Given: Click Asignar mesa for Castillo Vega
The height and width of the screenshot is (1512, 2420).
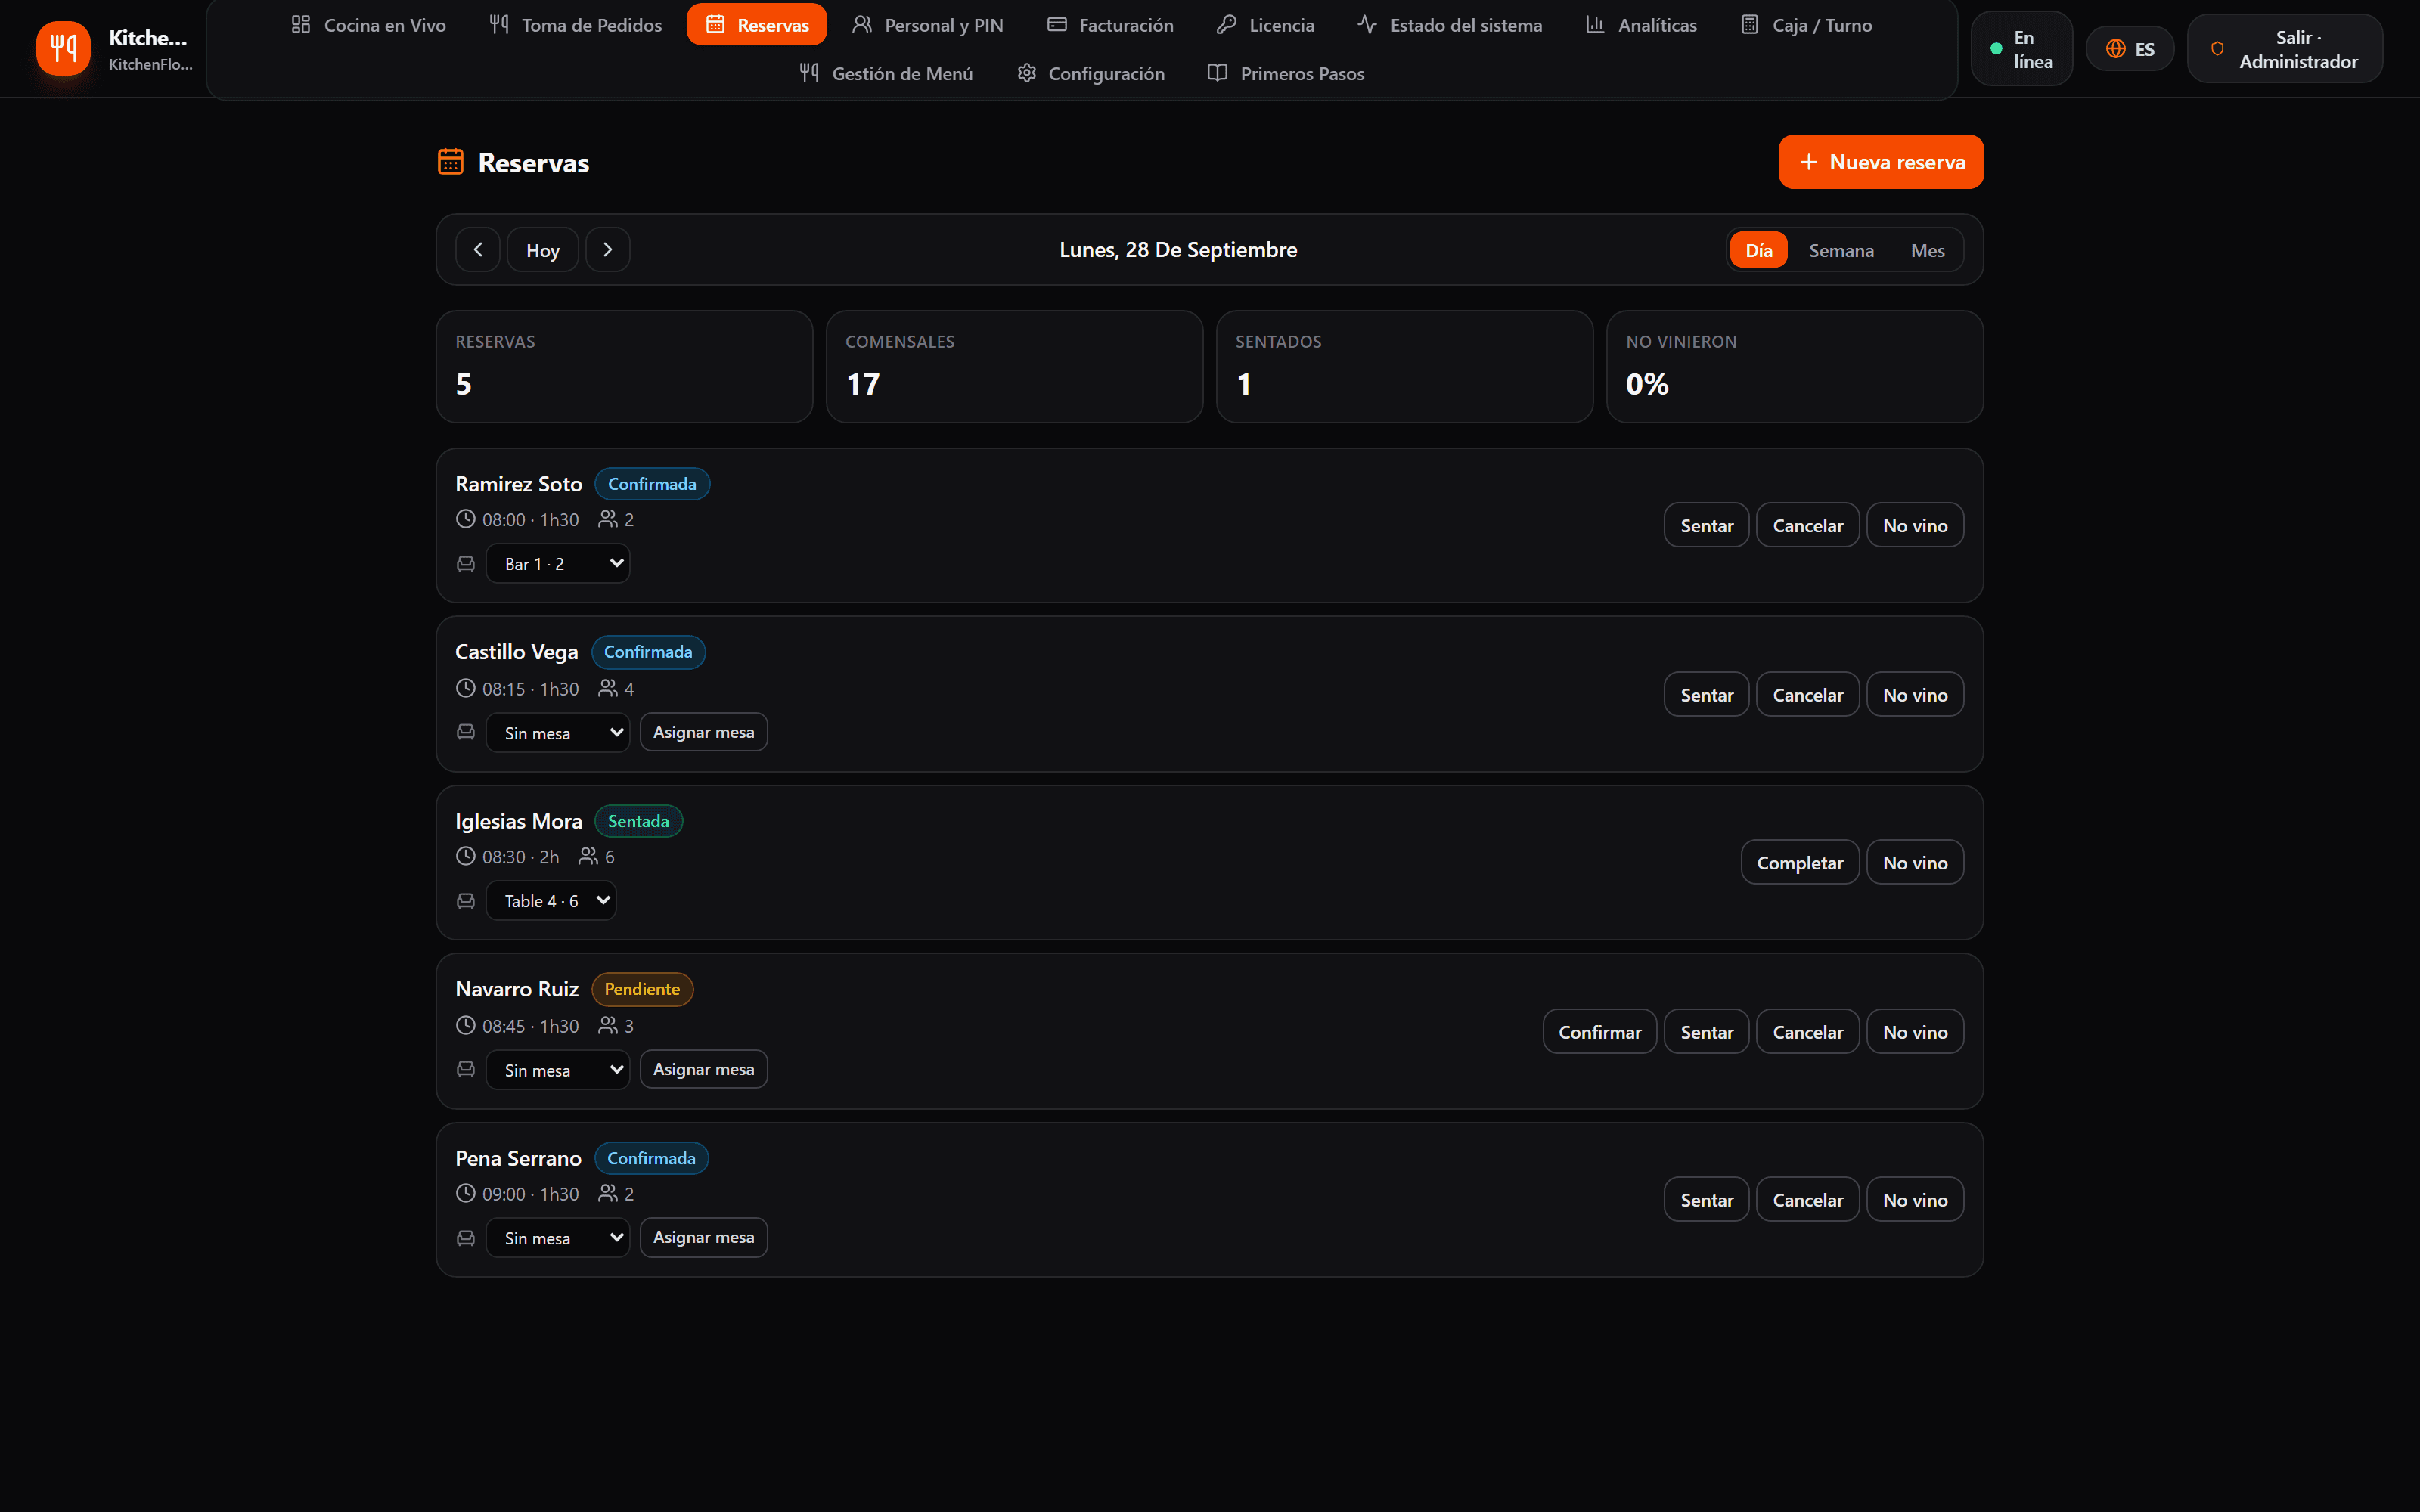Looking at the screenshot, I should tap(704, 732).
